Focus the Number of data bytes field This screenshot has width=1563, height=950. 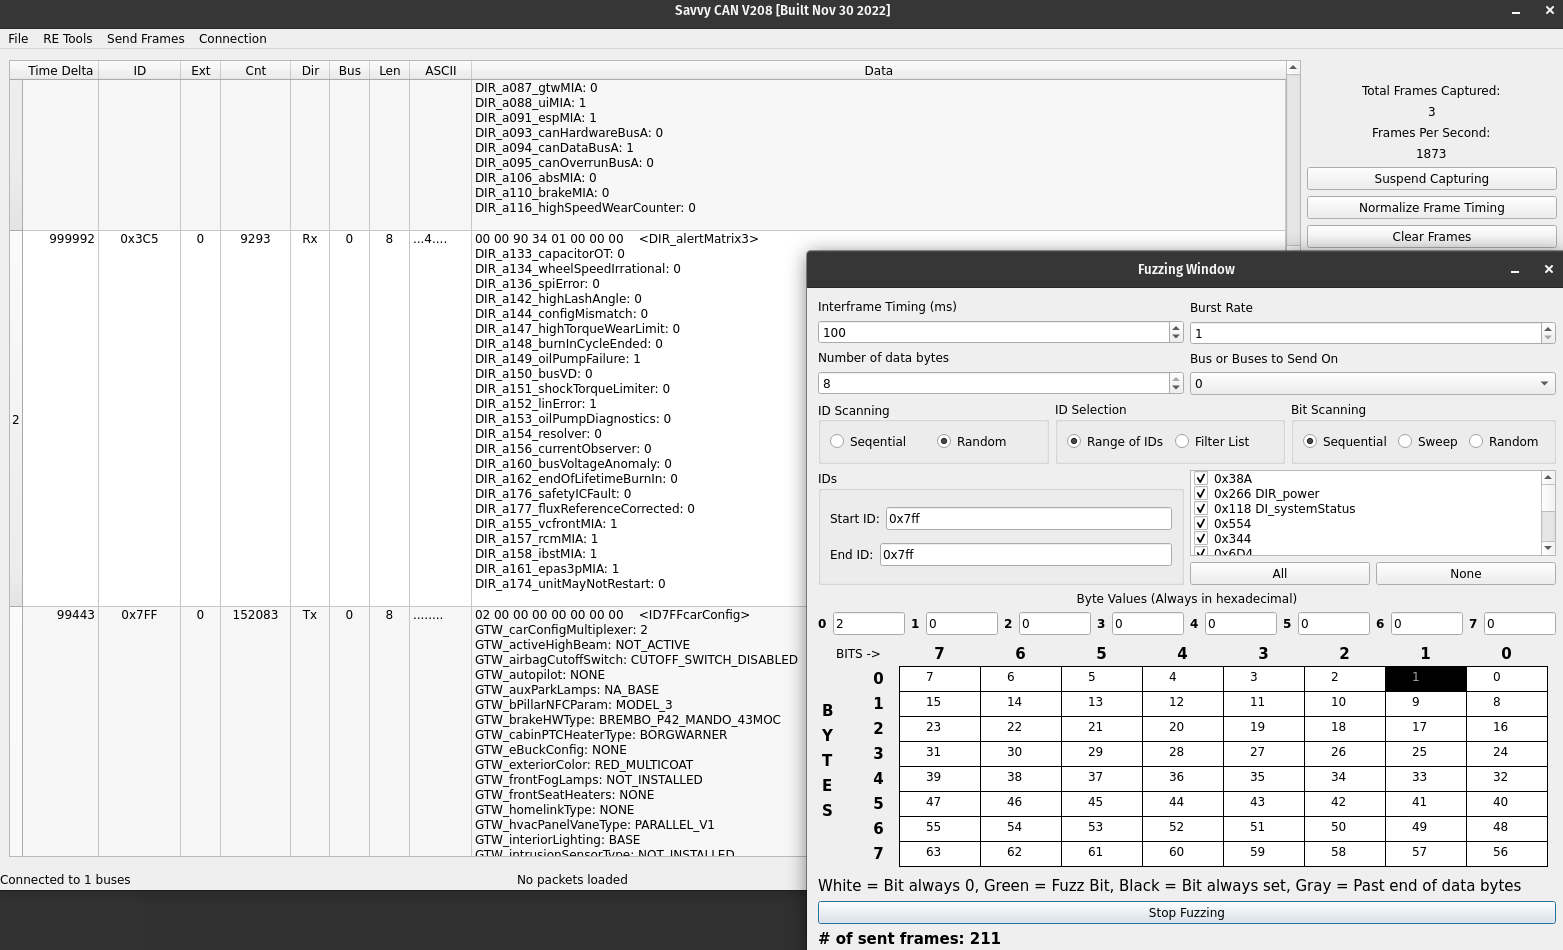993,383
